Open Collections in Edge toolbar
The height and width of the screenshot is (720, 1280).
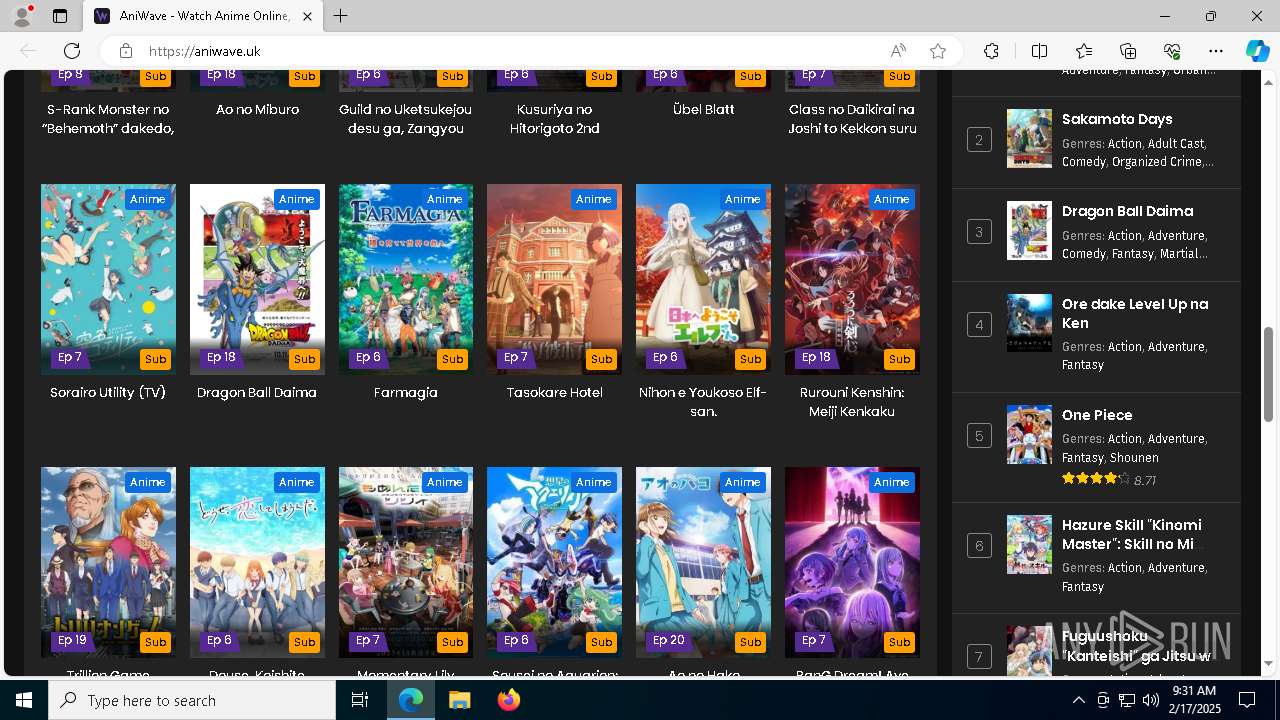(x=1128, y=51)
